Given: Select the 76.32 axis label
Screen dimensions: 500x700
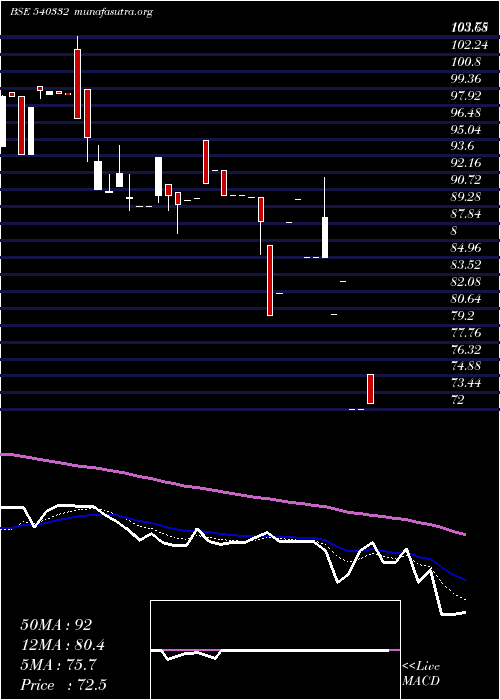Looking at the screenshot, I should (466, 349).
